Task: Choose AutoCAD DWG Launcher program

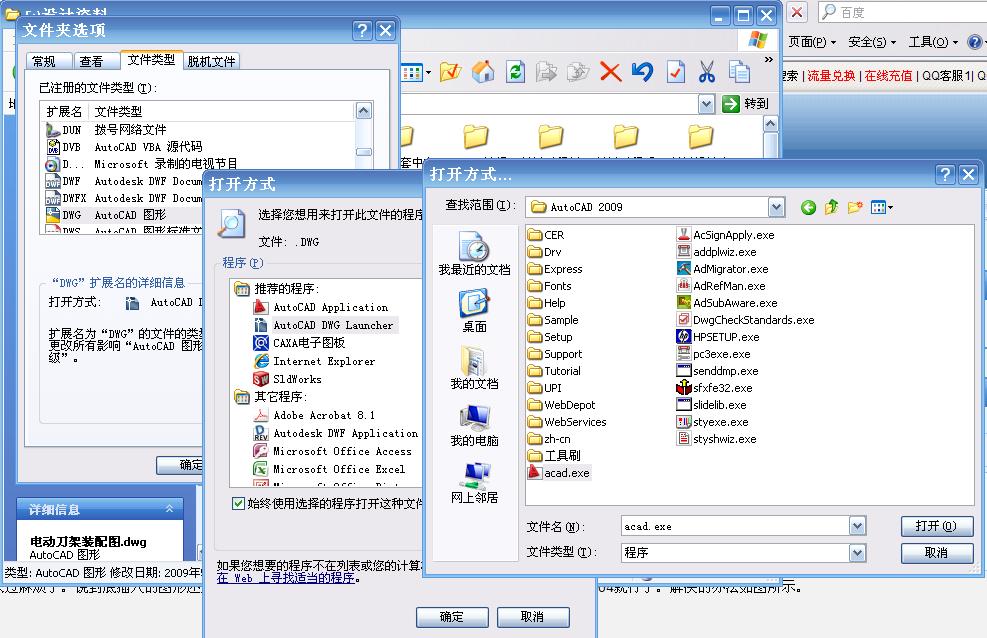Action: pos(324,325)
